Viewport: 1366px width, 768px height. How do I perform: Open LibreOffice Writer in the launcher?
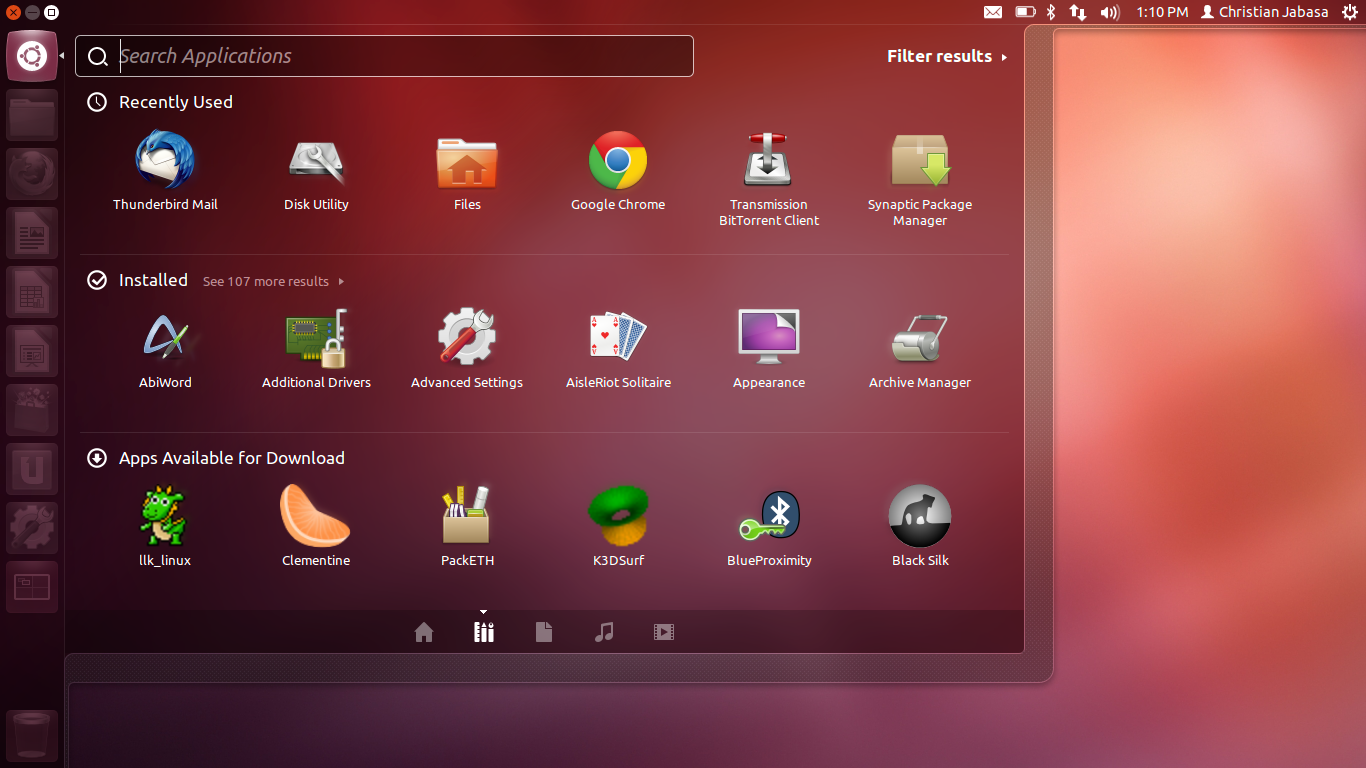pyautogui.click(x=32, y=233)
